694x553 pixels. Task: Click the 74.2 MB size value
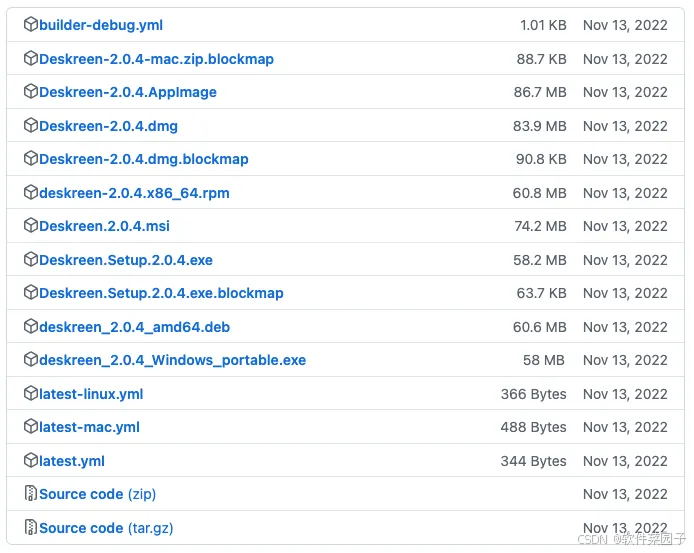point(540,226)
